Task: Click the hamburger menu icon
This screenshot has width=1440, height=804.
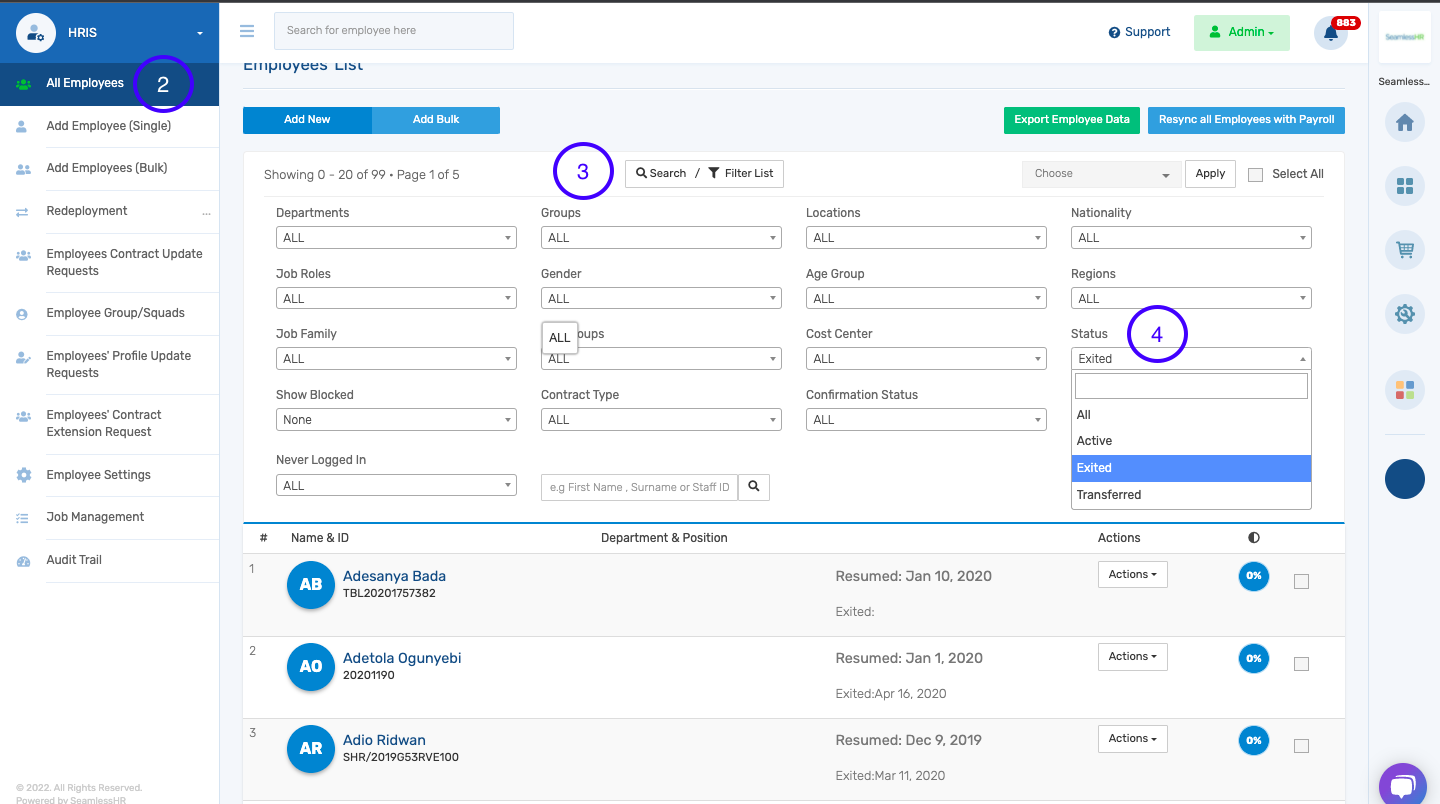Action: coord(247,31)
